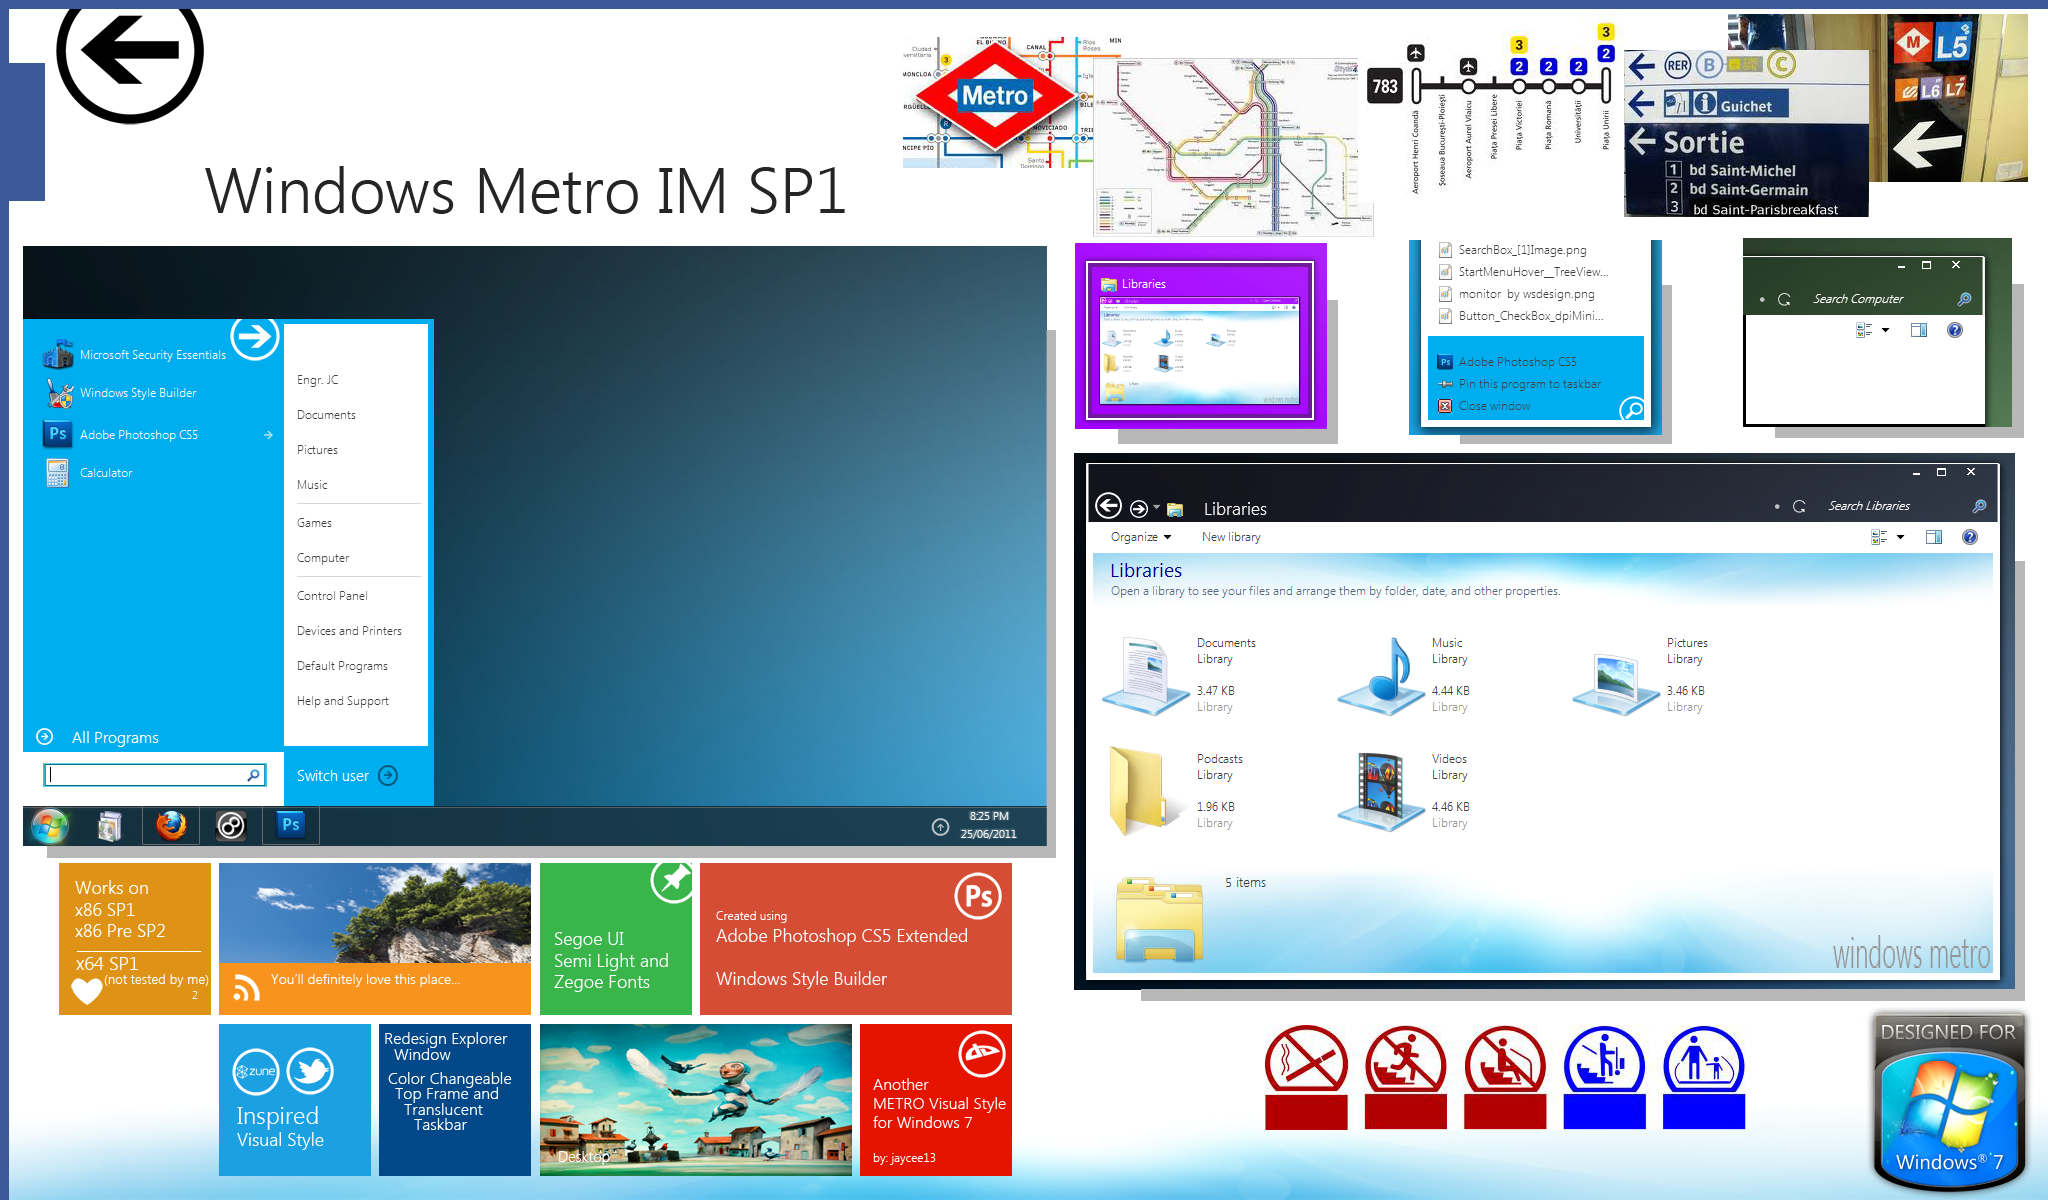Select the Videos library

pos(1404,791)
